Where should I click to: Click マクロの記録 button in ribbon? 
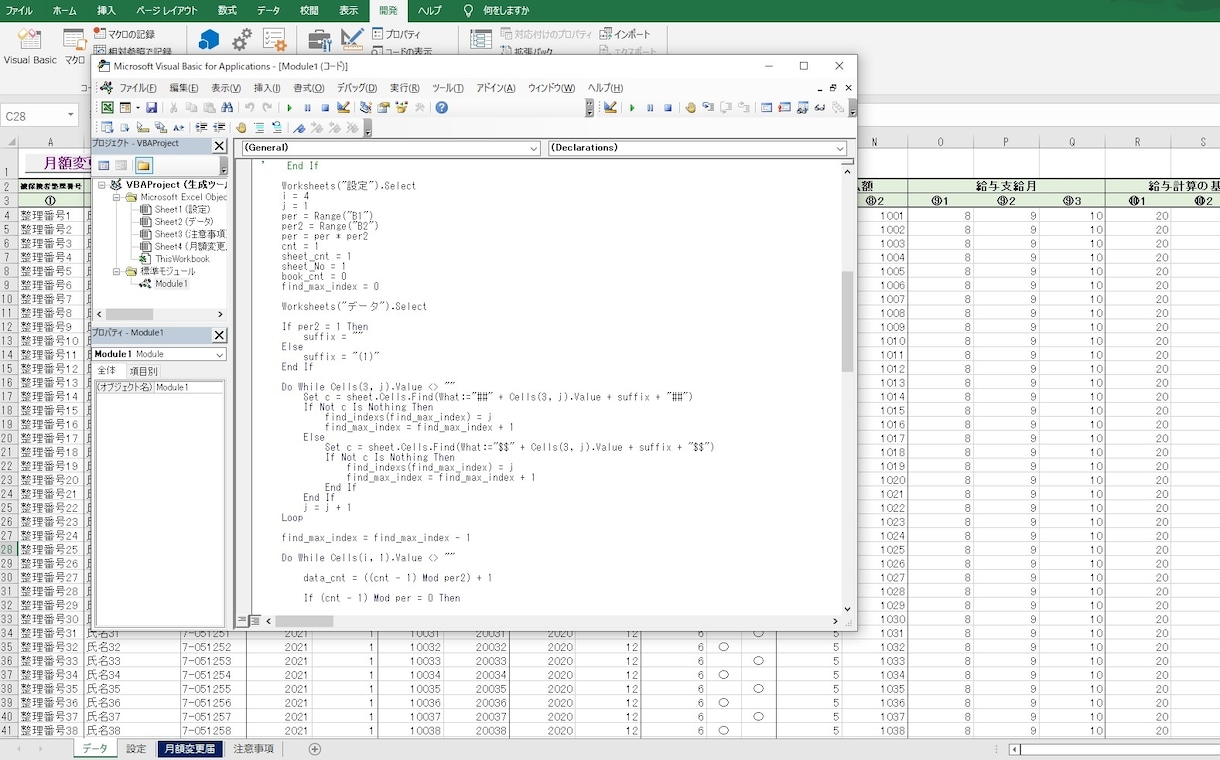[124, 34]
